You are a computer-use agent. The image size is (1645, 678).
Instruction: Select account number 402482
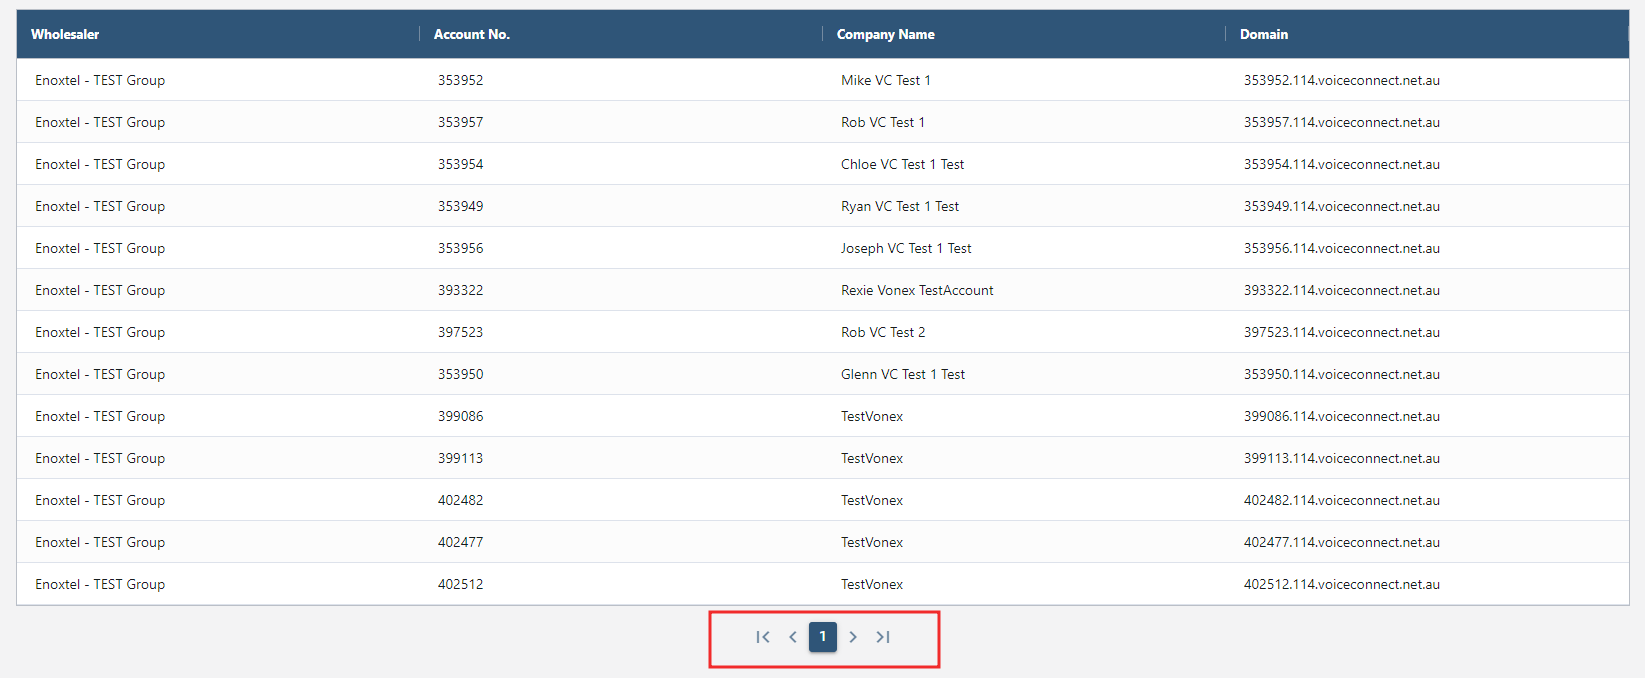(460, 500)
